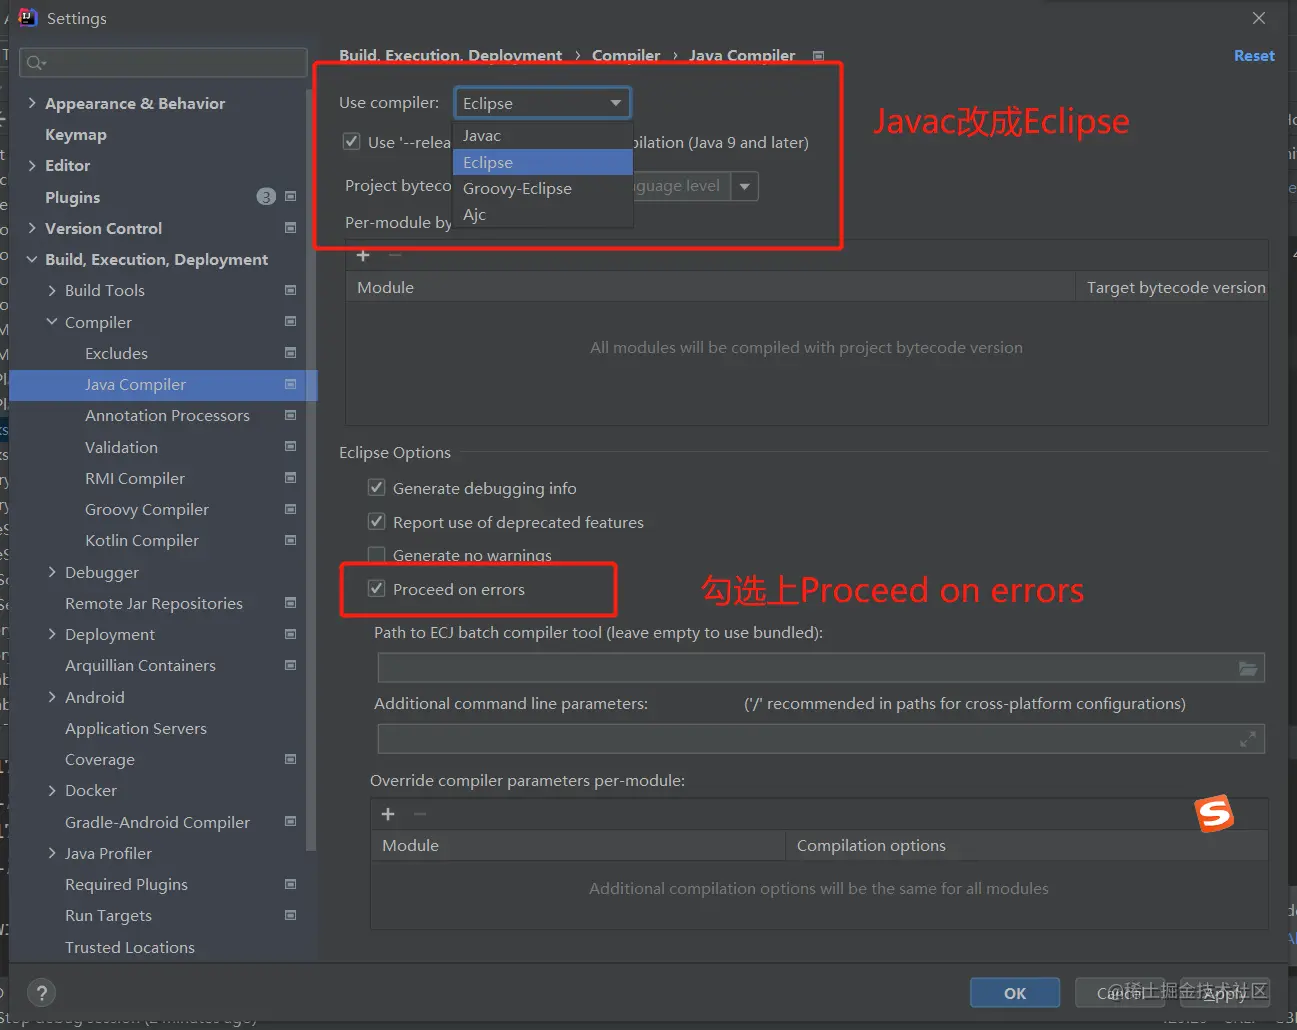Open Gradle-Android Compiler settings
The image size is (1297, 1030).
(x=157, y=822)
